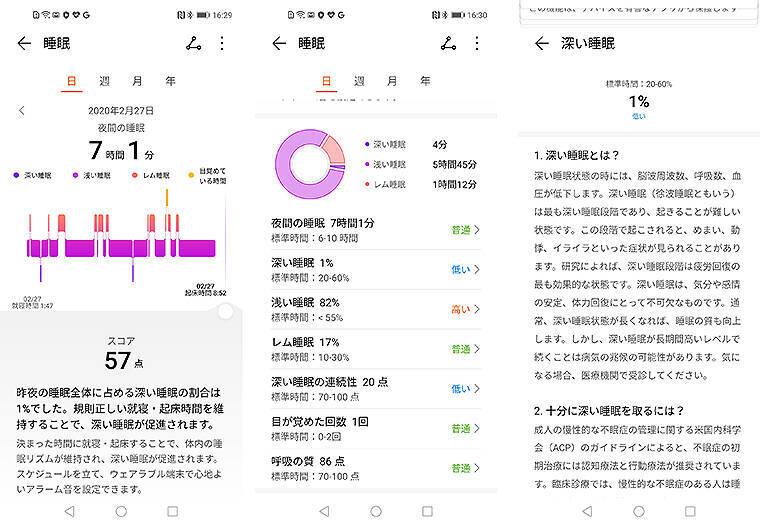Tap Android home button on middle screen
Viewport: 760px width, 525px height.
[376, 511]
